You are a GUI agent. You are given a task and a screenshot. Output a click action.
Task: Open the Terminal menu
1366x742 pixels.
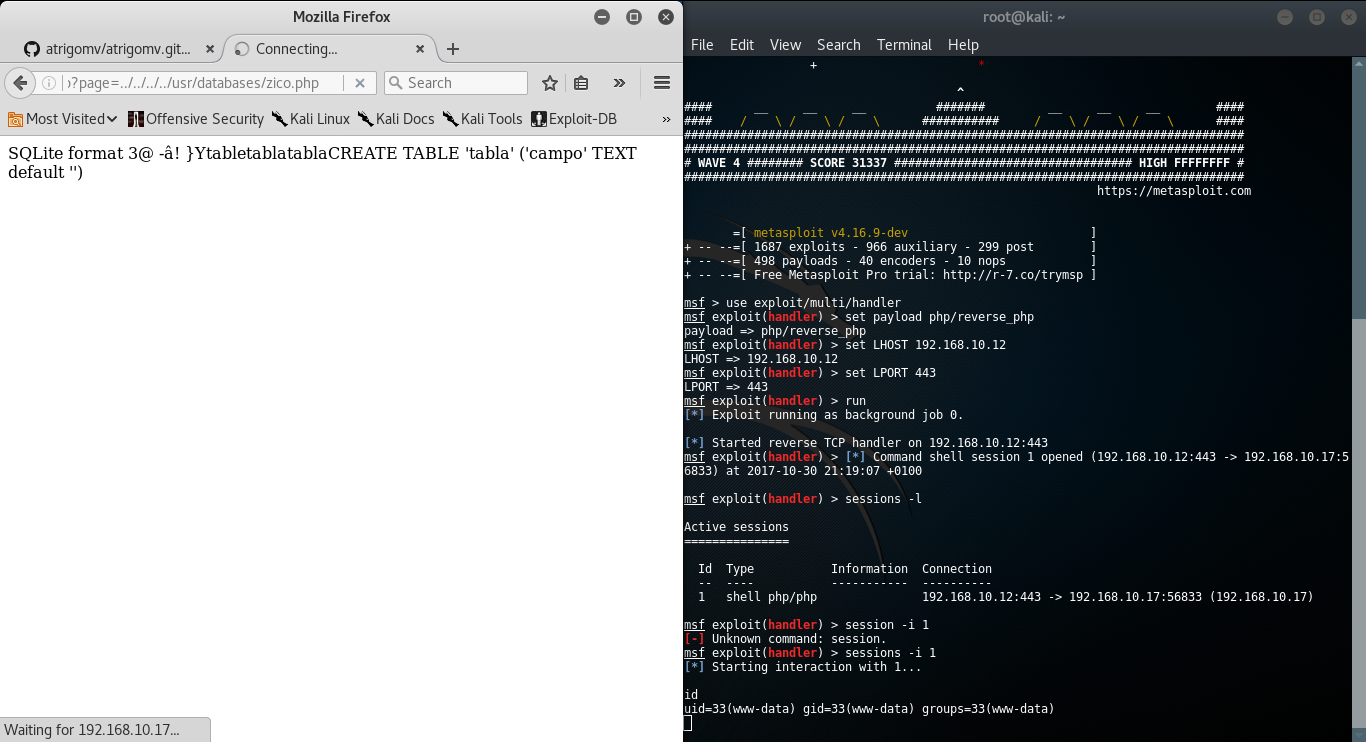tap(904, 45)
